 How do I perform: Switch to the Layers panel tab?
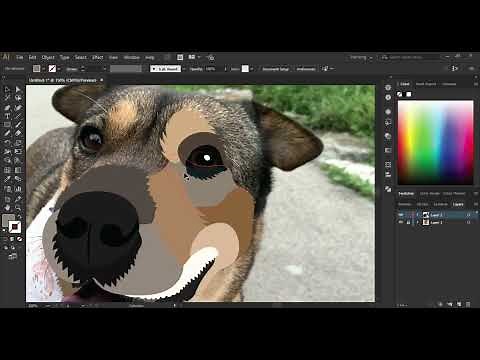tap(458, 204)
